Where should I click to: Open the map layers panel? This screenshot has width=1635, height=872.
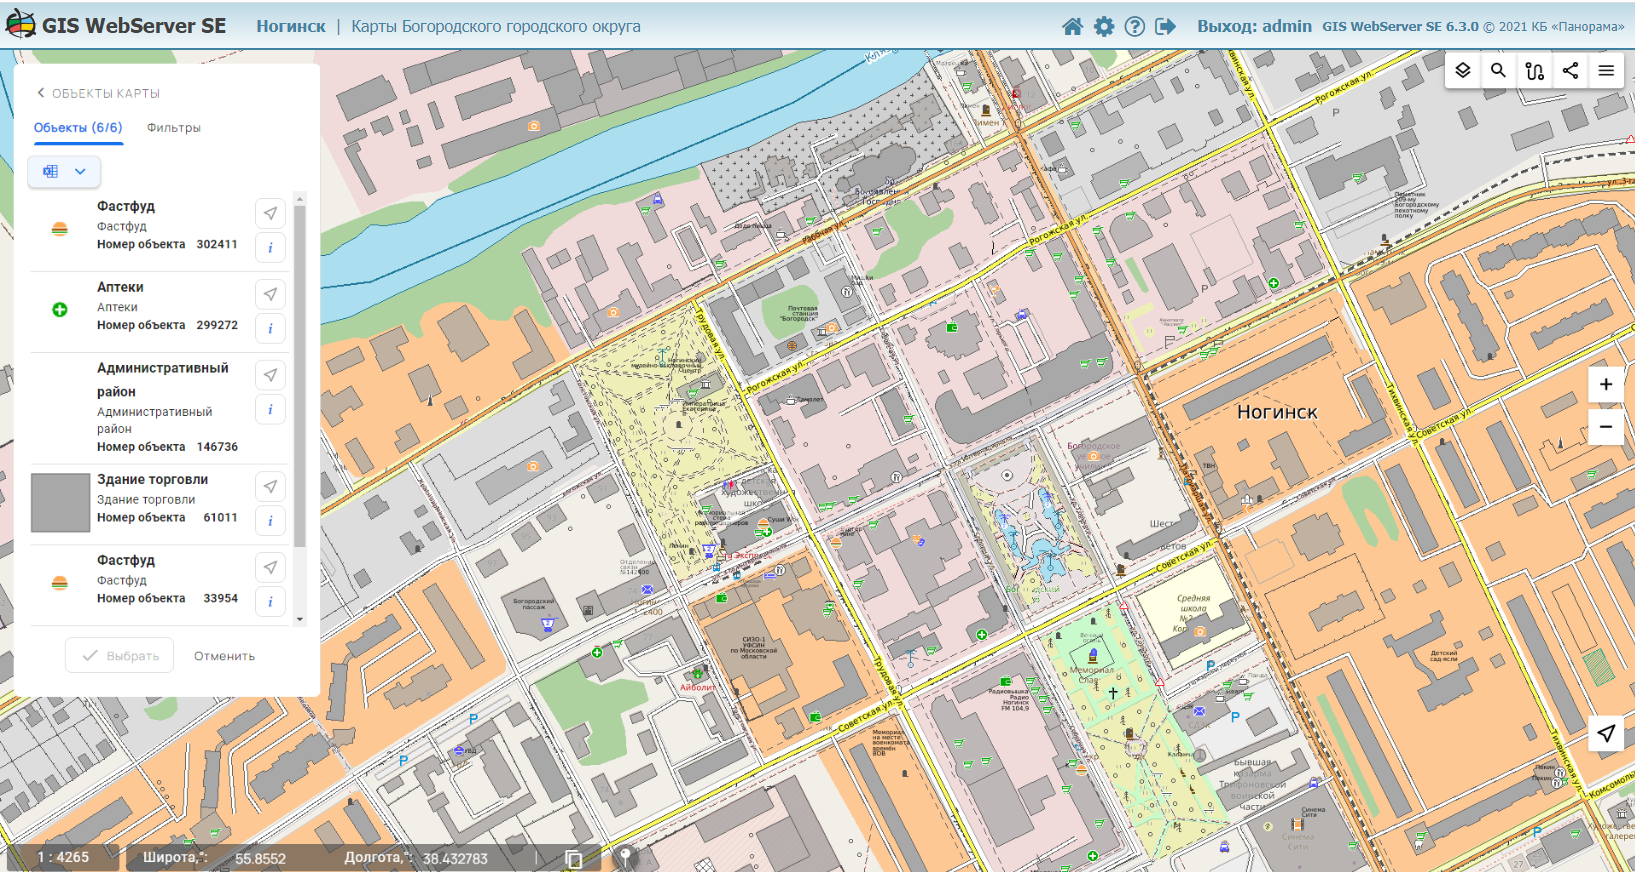(x=1463, y=70)
